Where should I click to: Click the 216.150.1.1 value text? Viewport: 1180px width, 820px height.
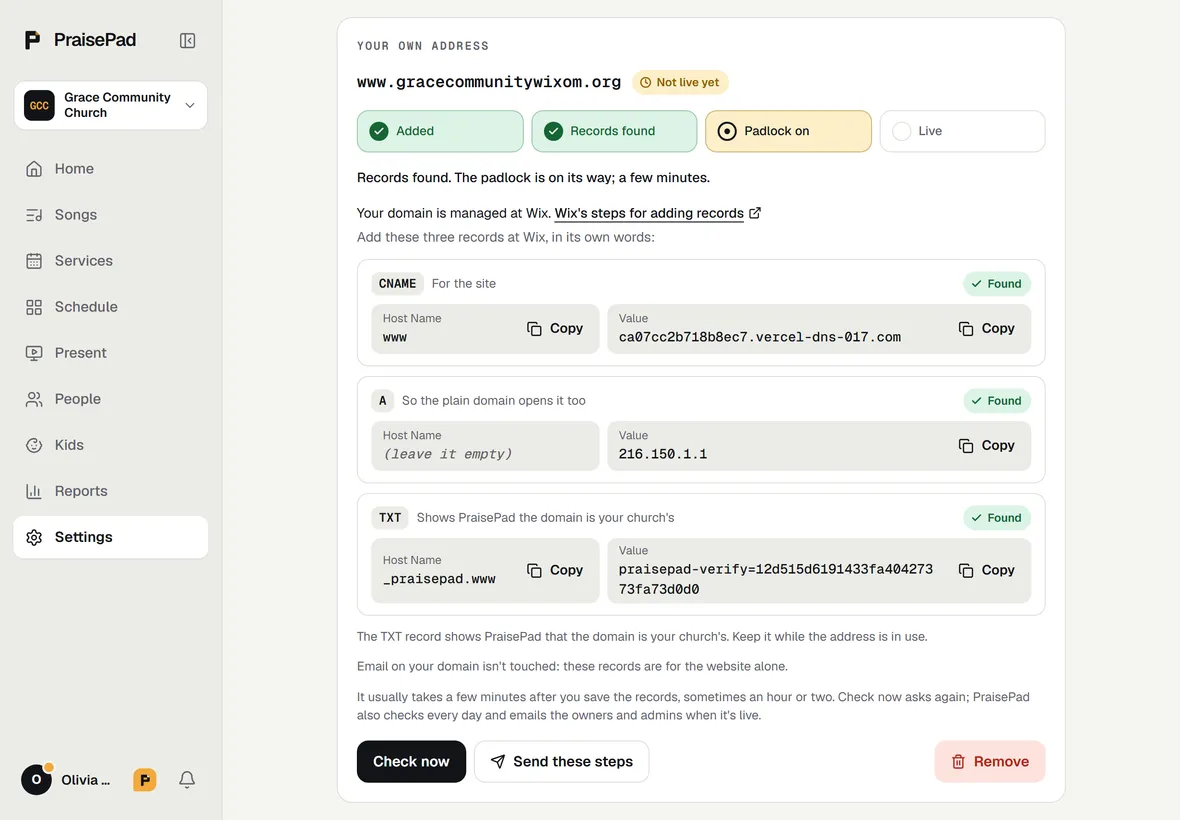pos(663,454)
